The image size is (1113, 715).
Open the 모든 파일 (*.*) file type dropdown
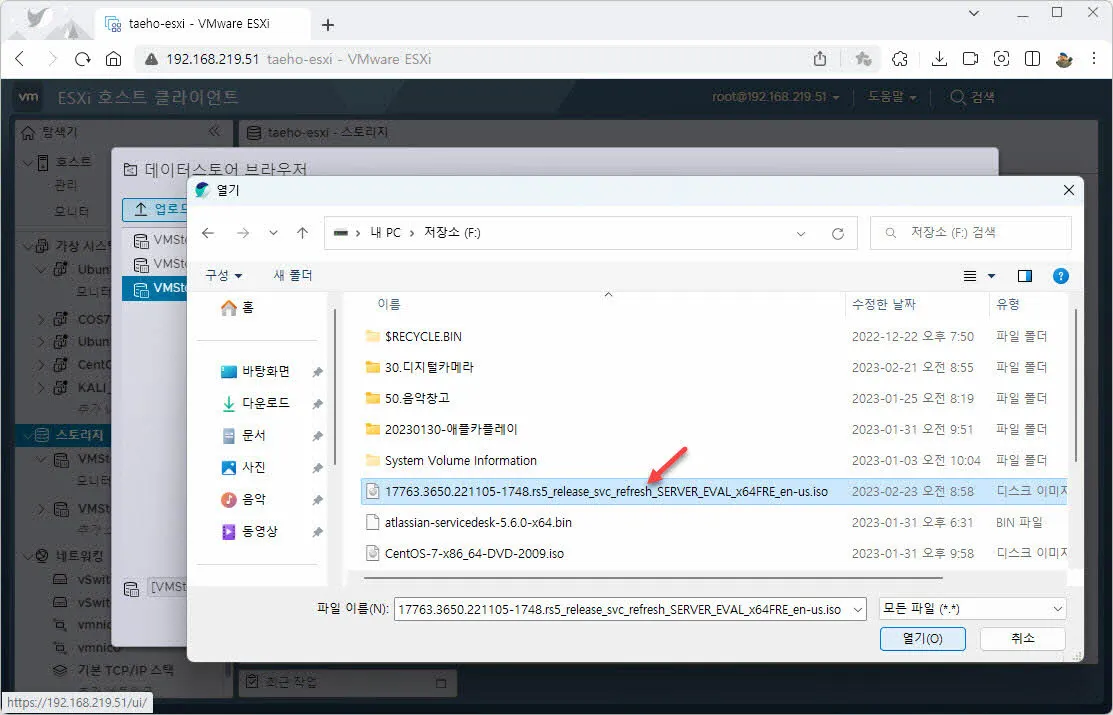(x=970, y=608)
